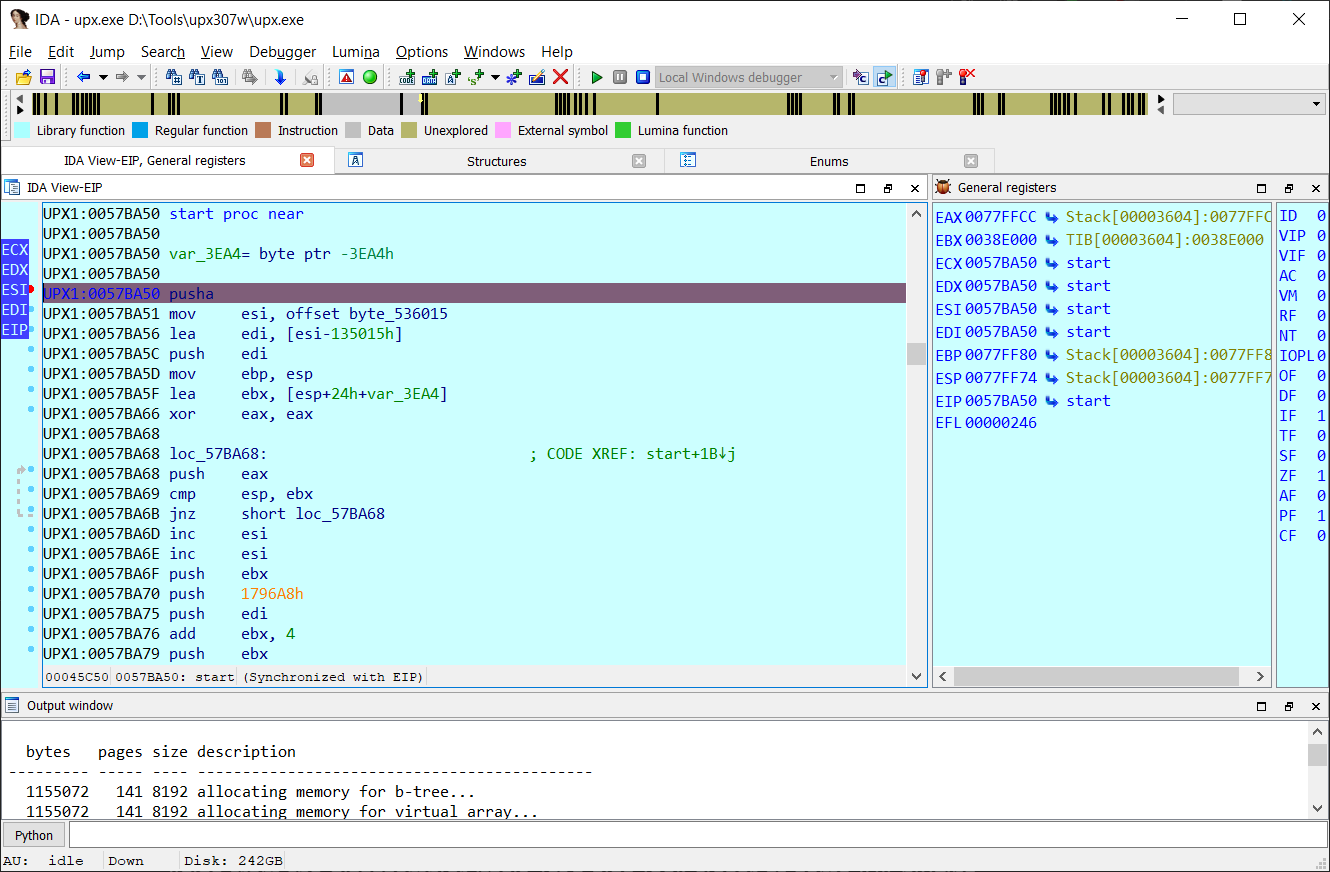Click the Library function cyan legend swatch
Screen dimensions: 1330x872
21,130
